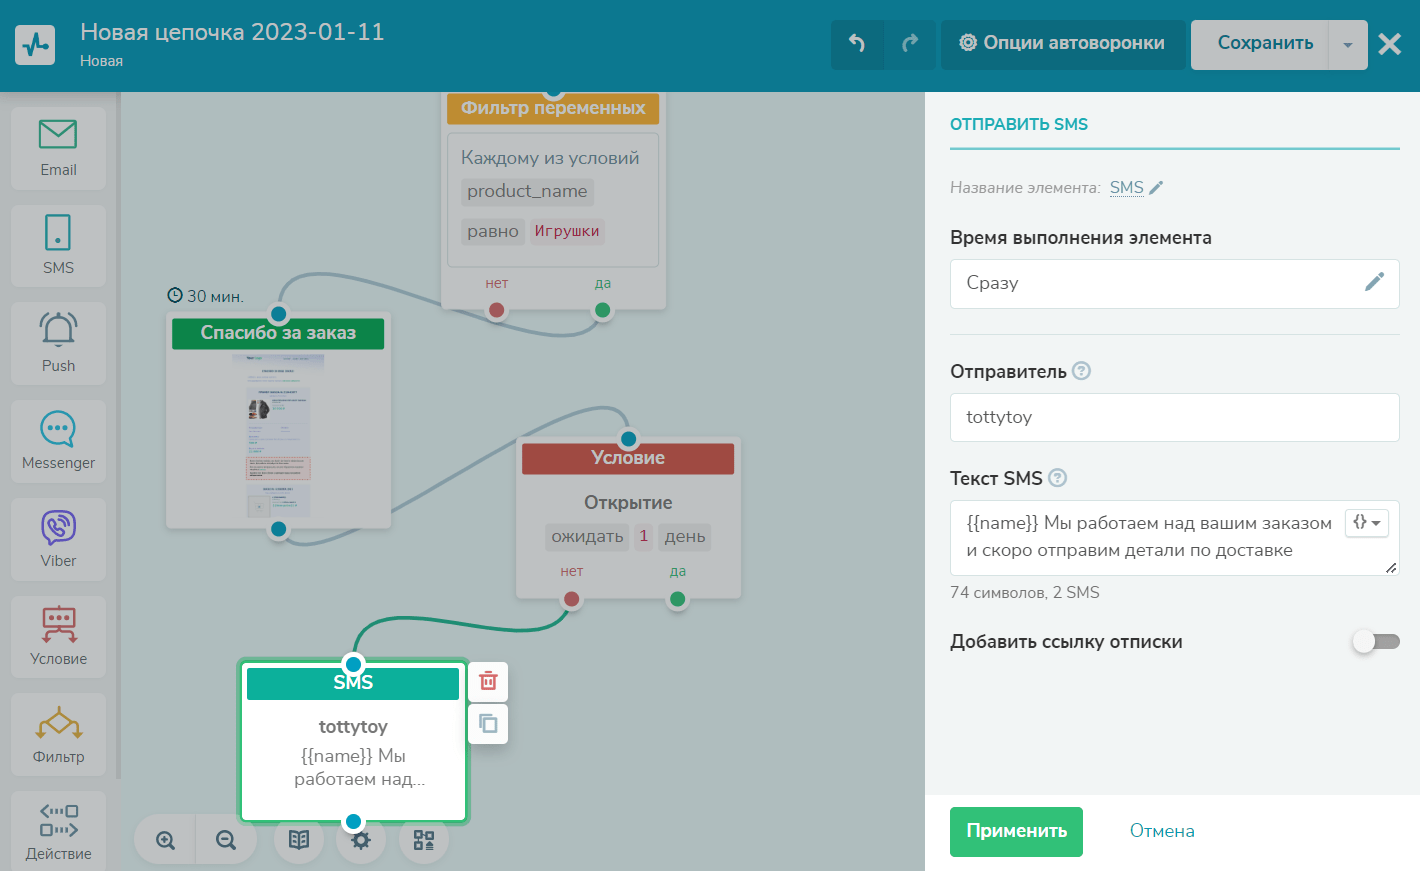Viewport: 1420px width, 871px height.
Task: Zoom in on the canvas
Action: [166, 840]
